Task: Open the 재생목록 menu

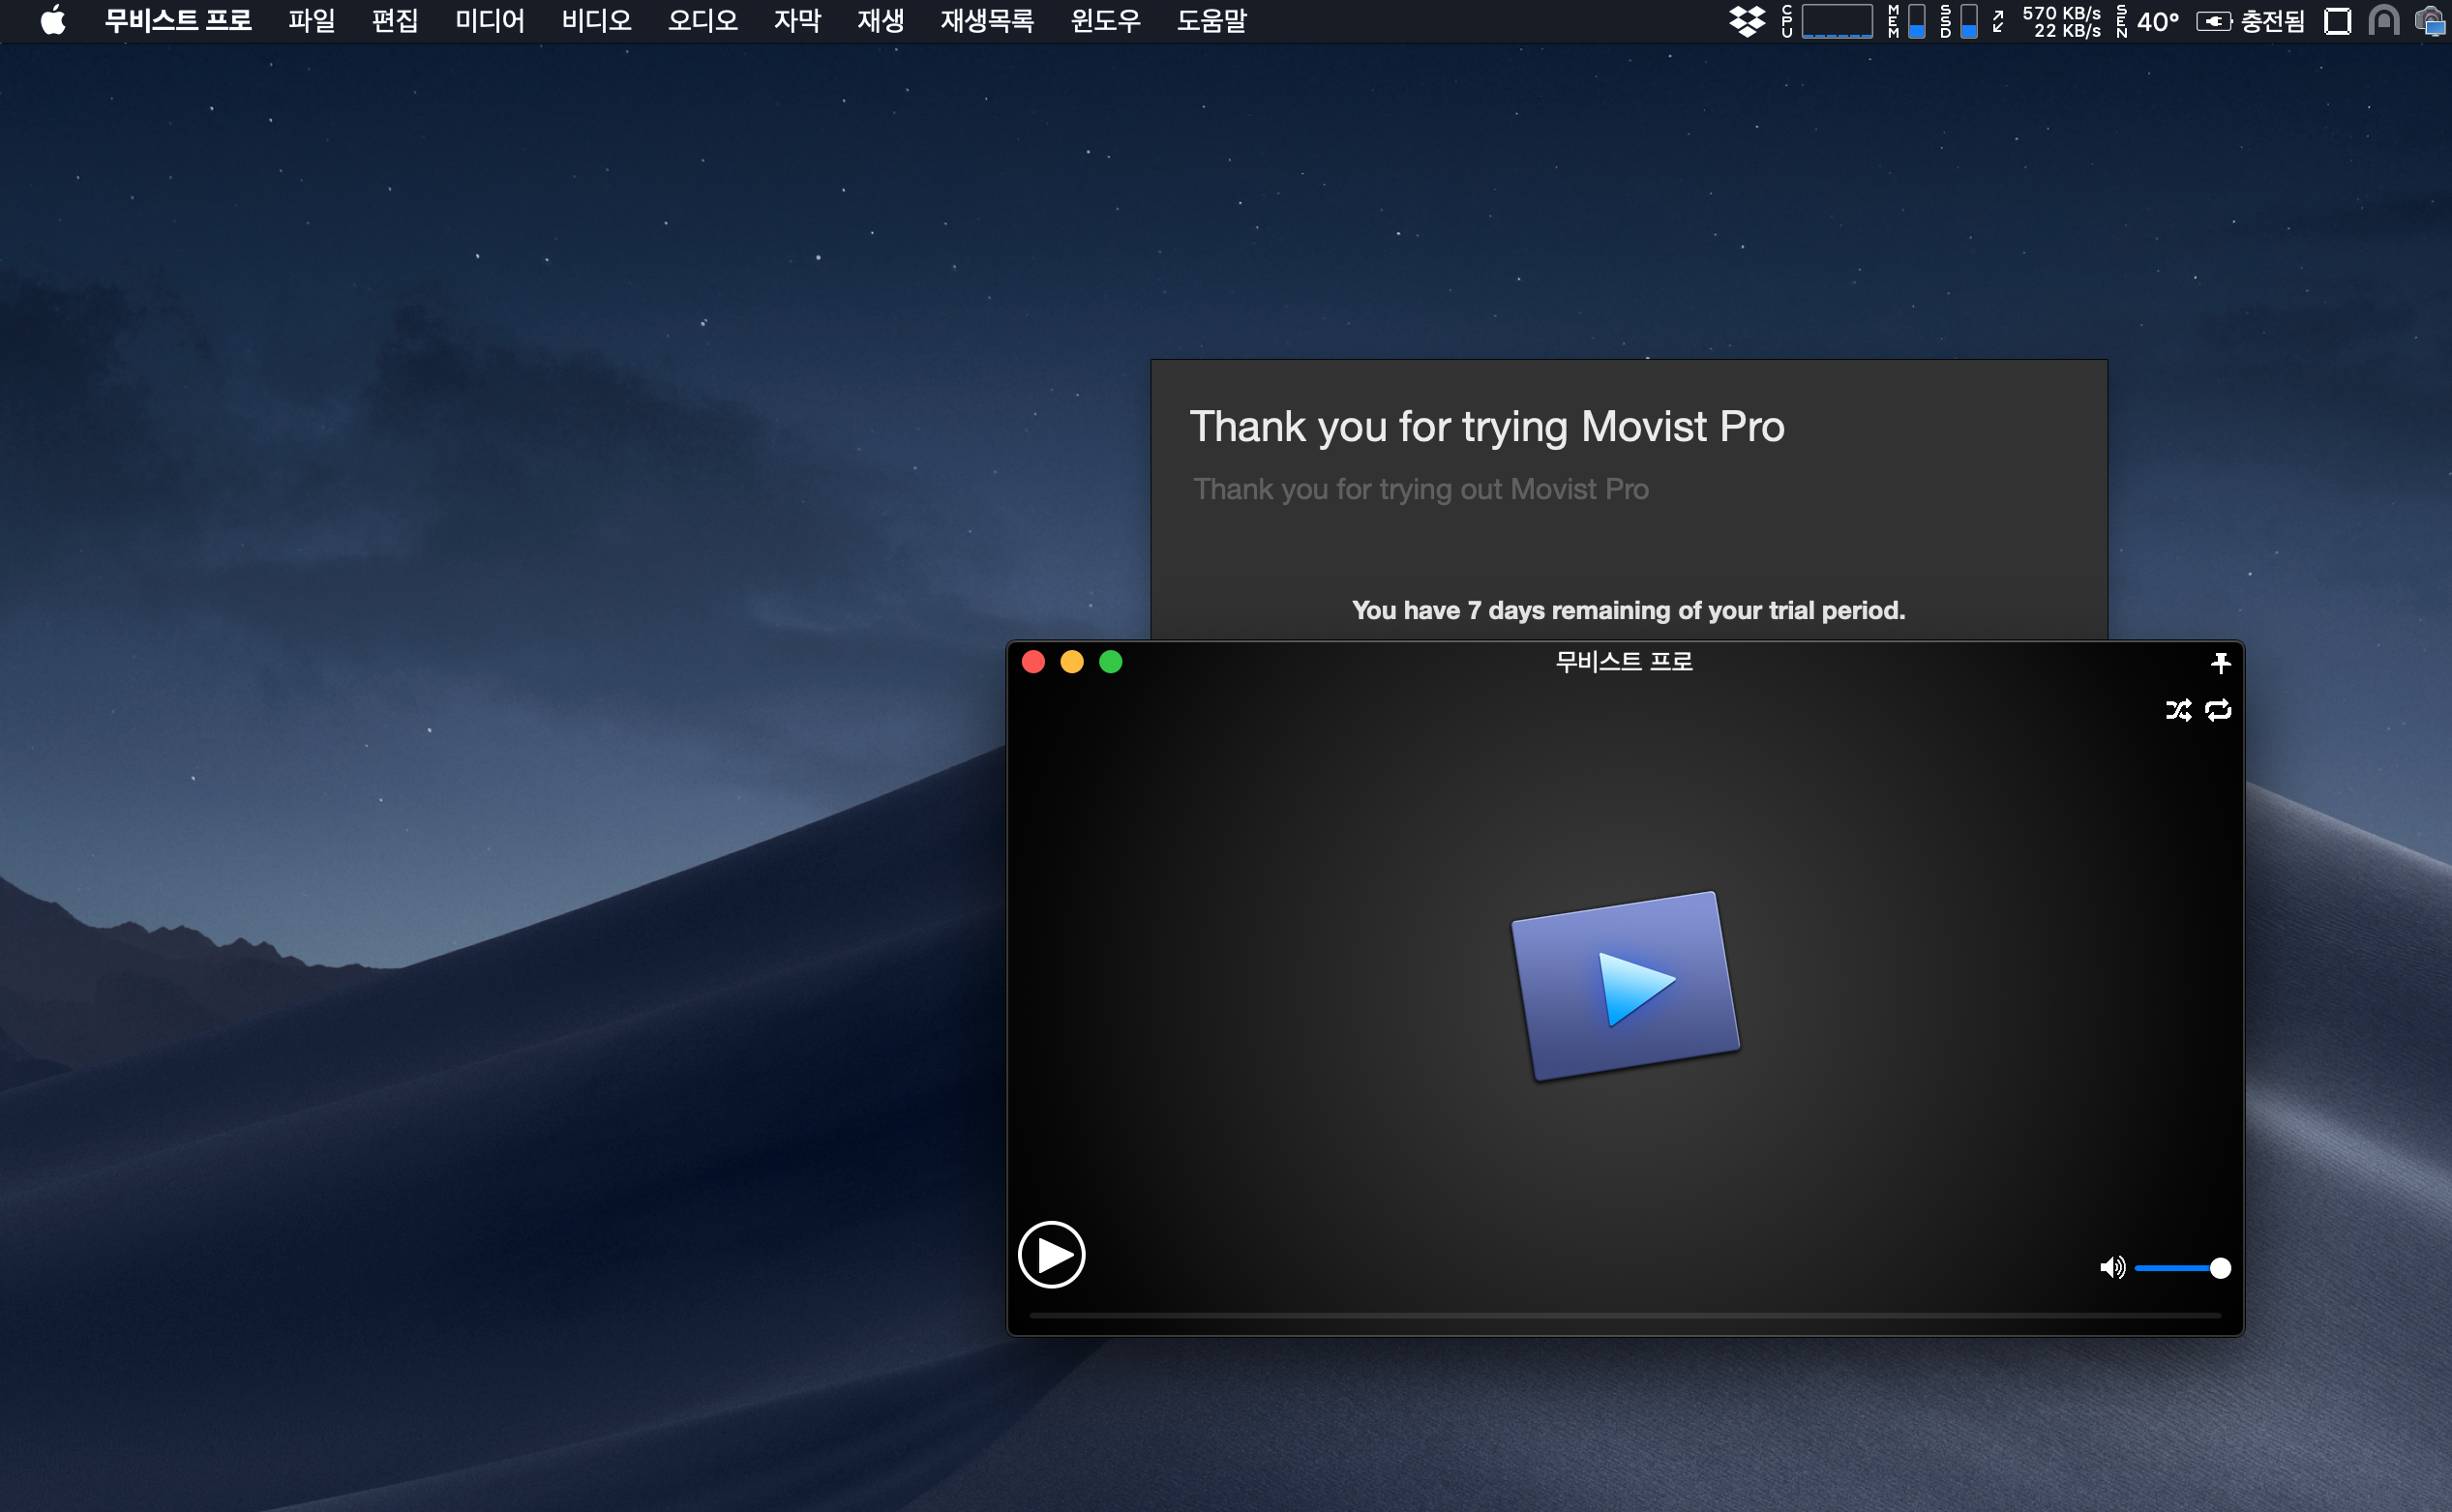Action: [986, 21]
